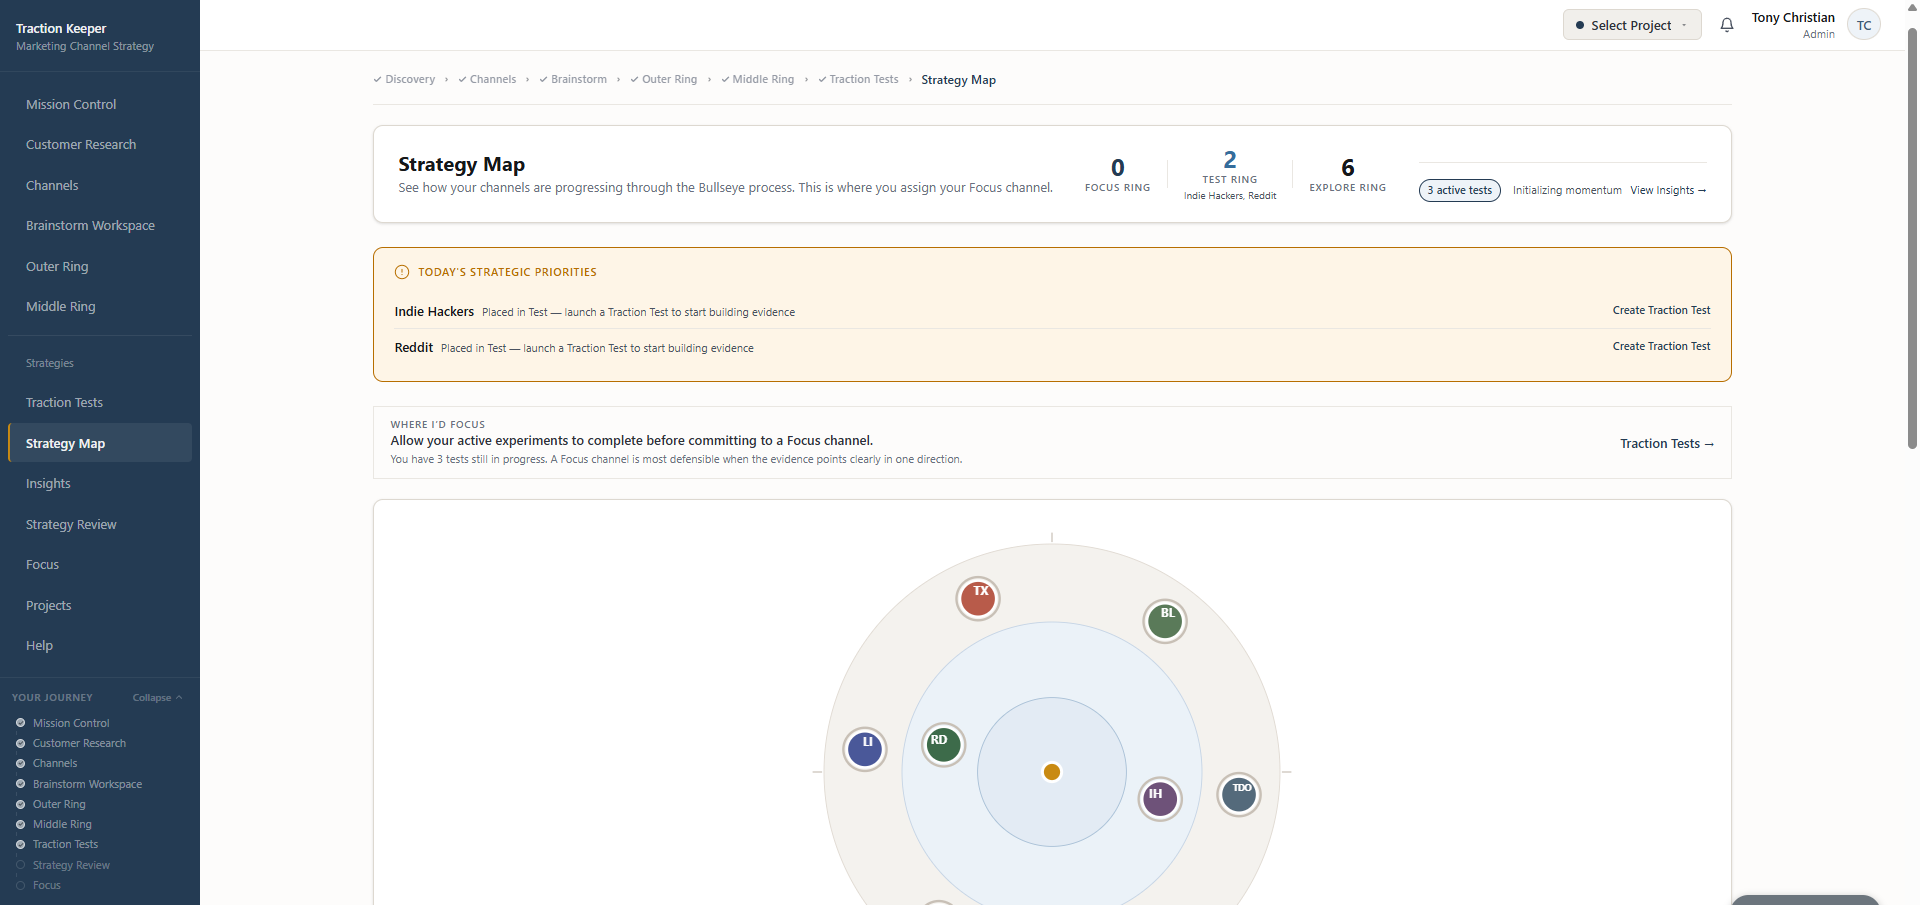Open Channels in journey list

(55, 763)
